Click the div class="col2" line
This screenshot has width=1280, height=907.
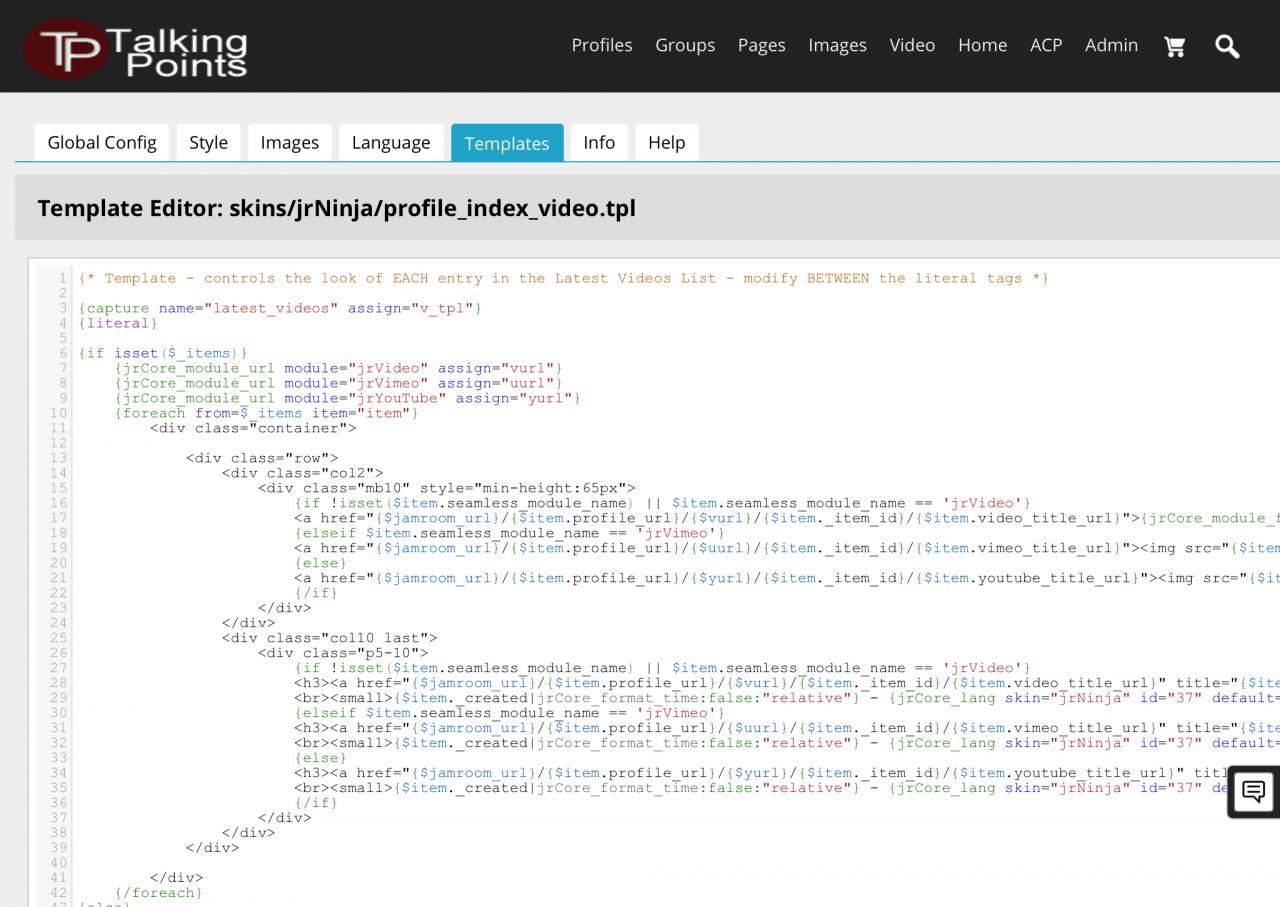click(302, 473)
